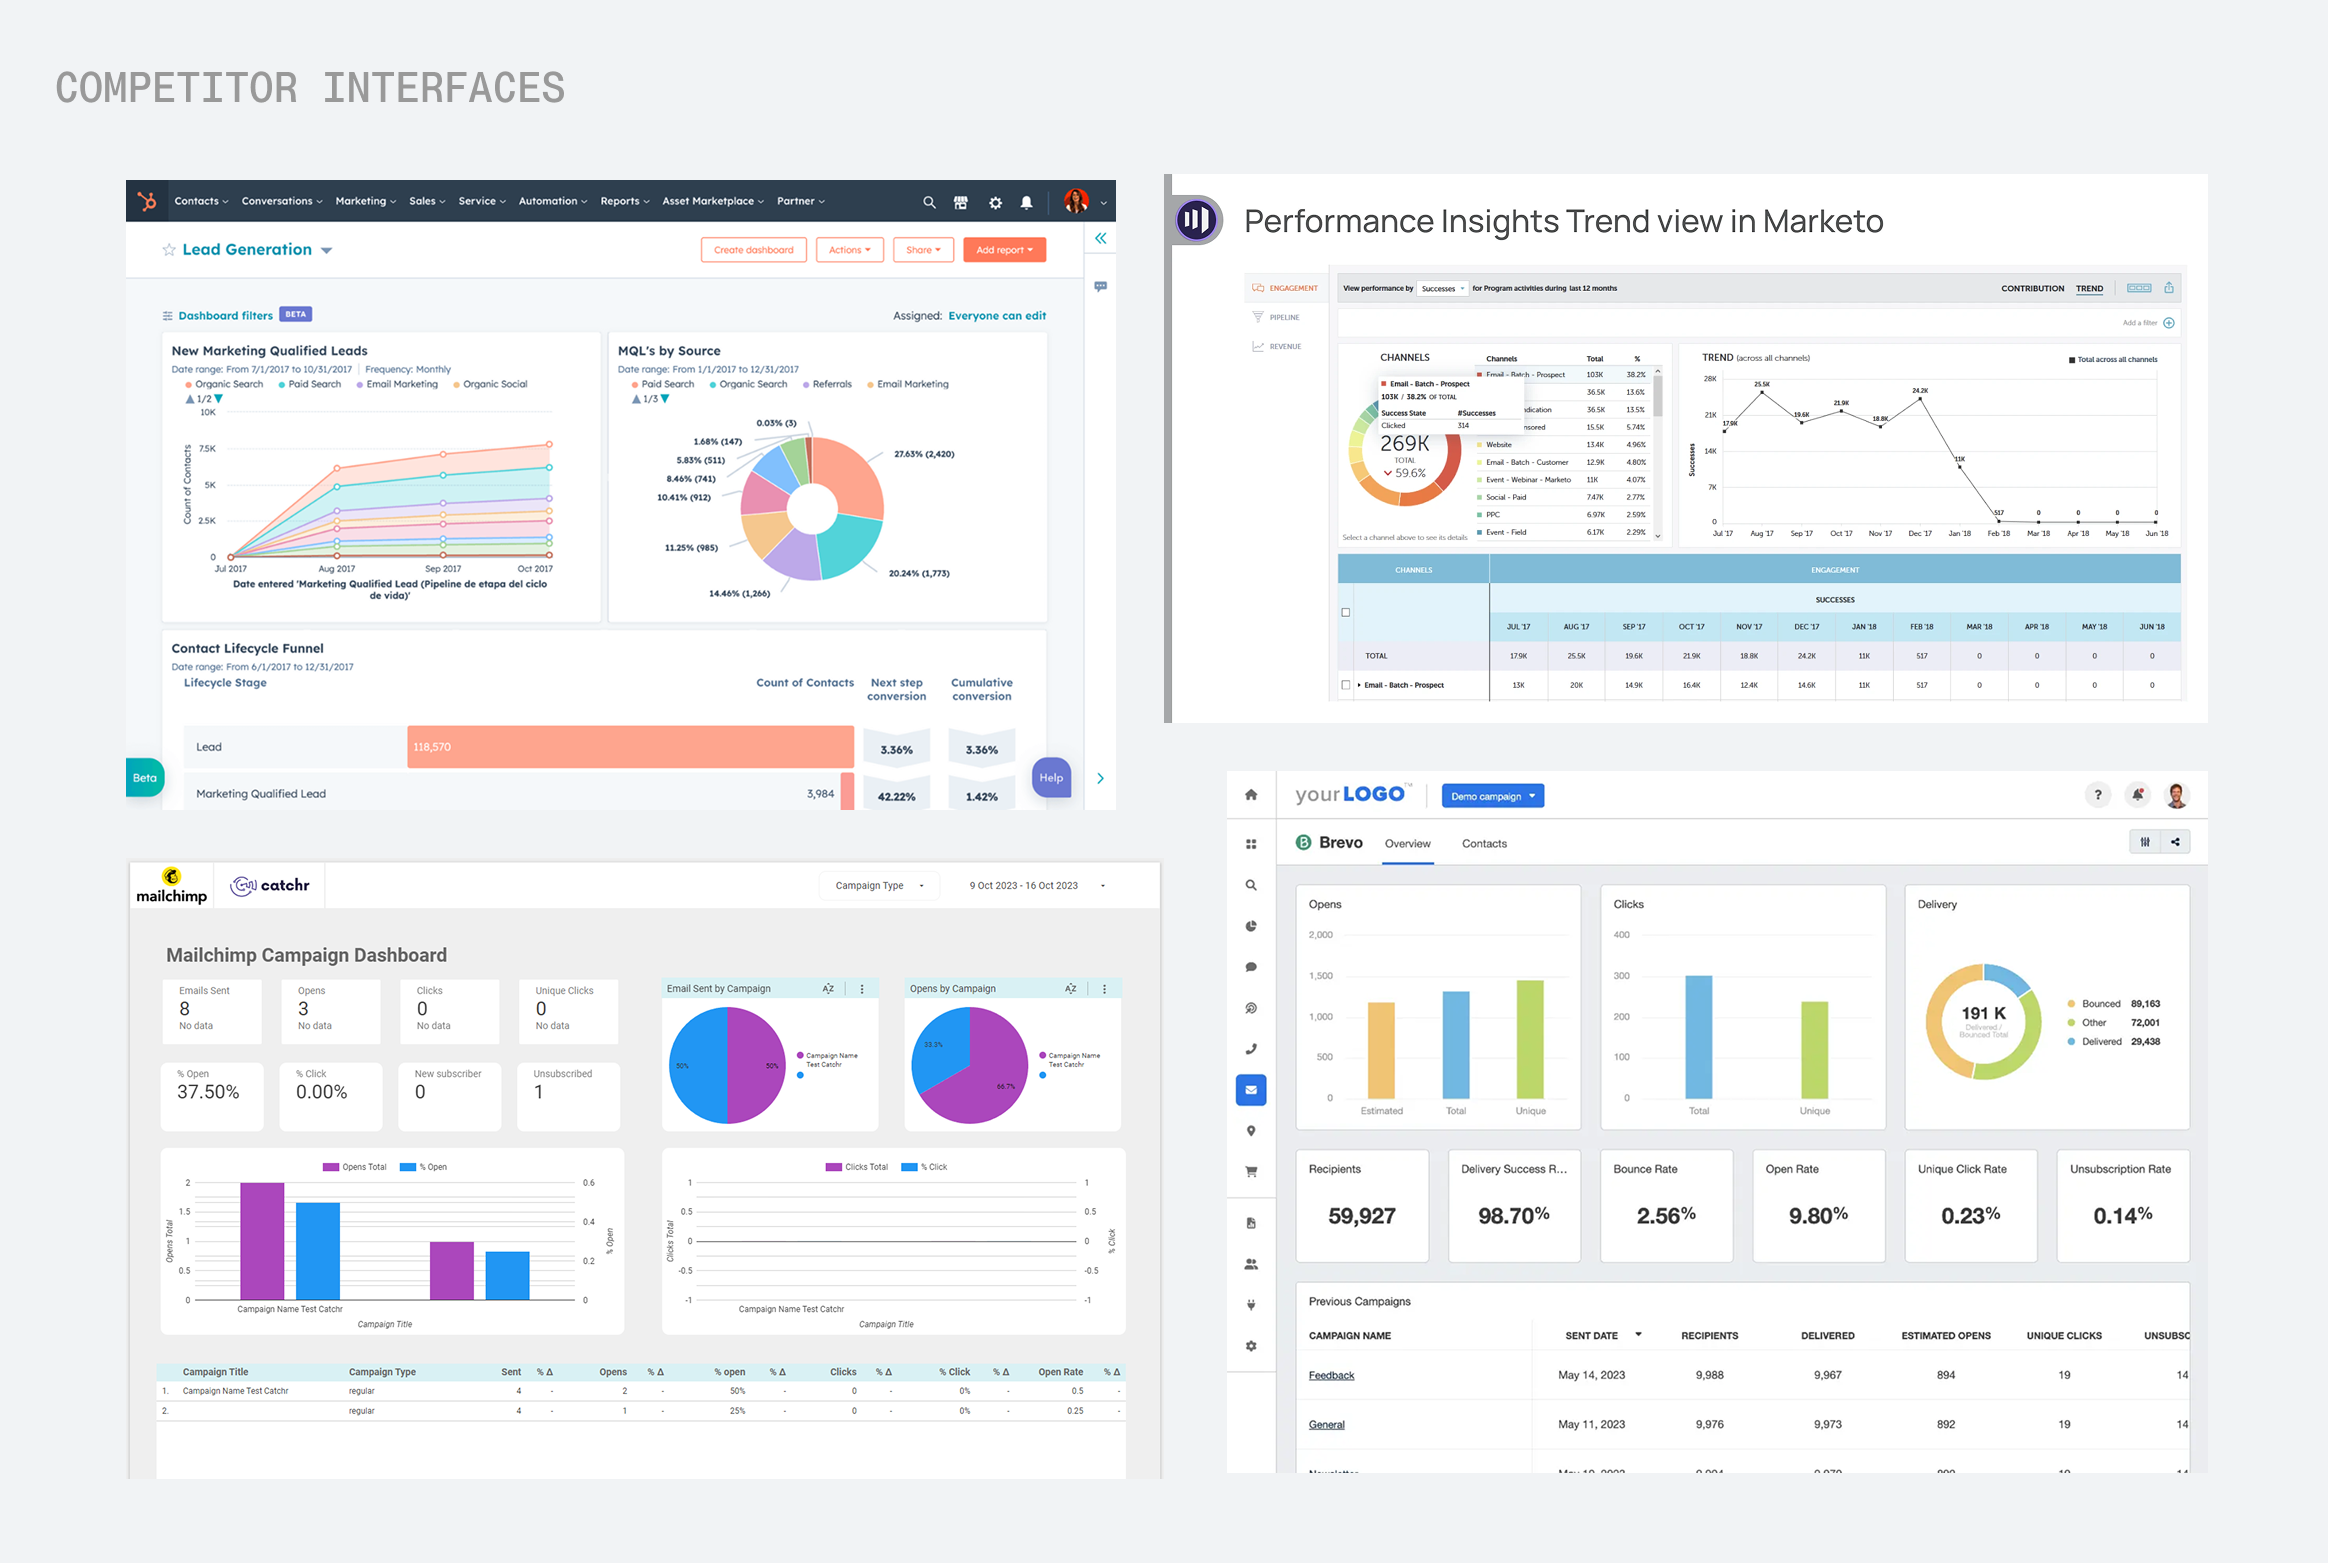Click the plug integrations icon in Brevo sidebar
2328x1563 pixels.
click(1250, 1304)
